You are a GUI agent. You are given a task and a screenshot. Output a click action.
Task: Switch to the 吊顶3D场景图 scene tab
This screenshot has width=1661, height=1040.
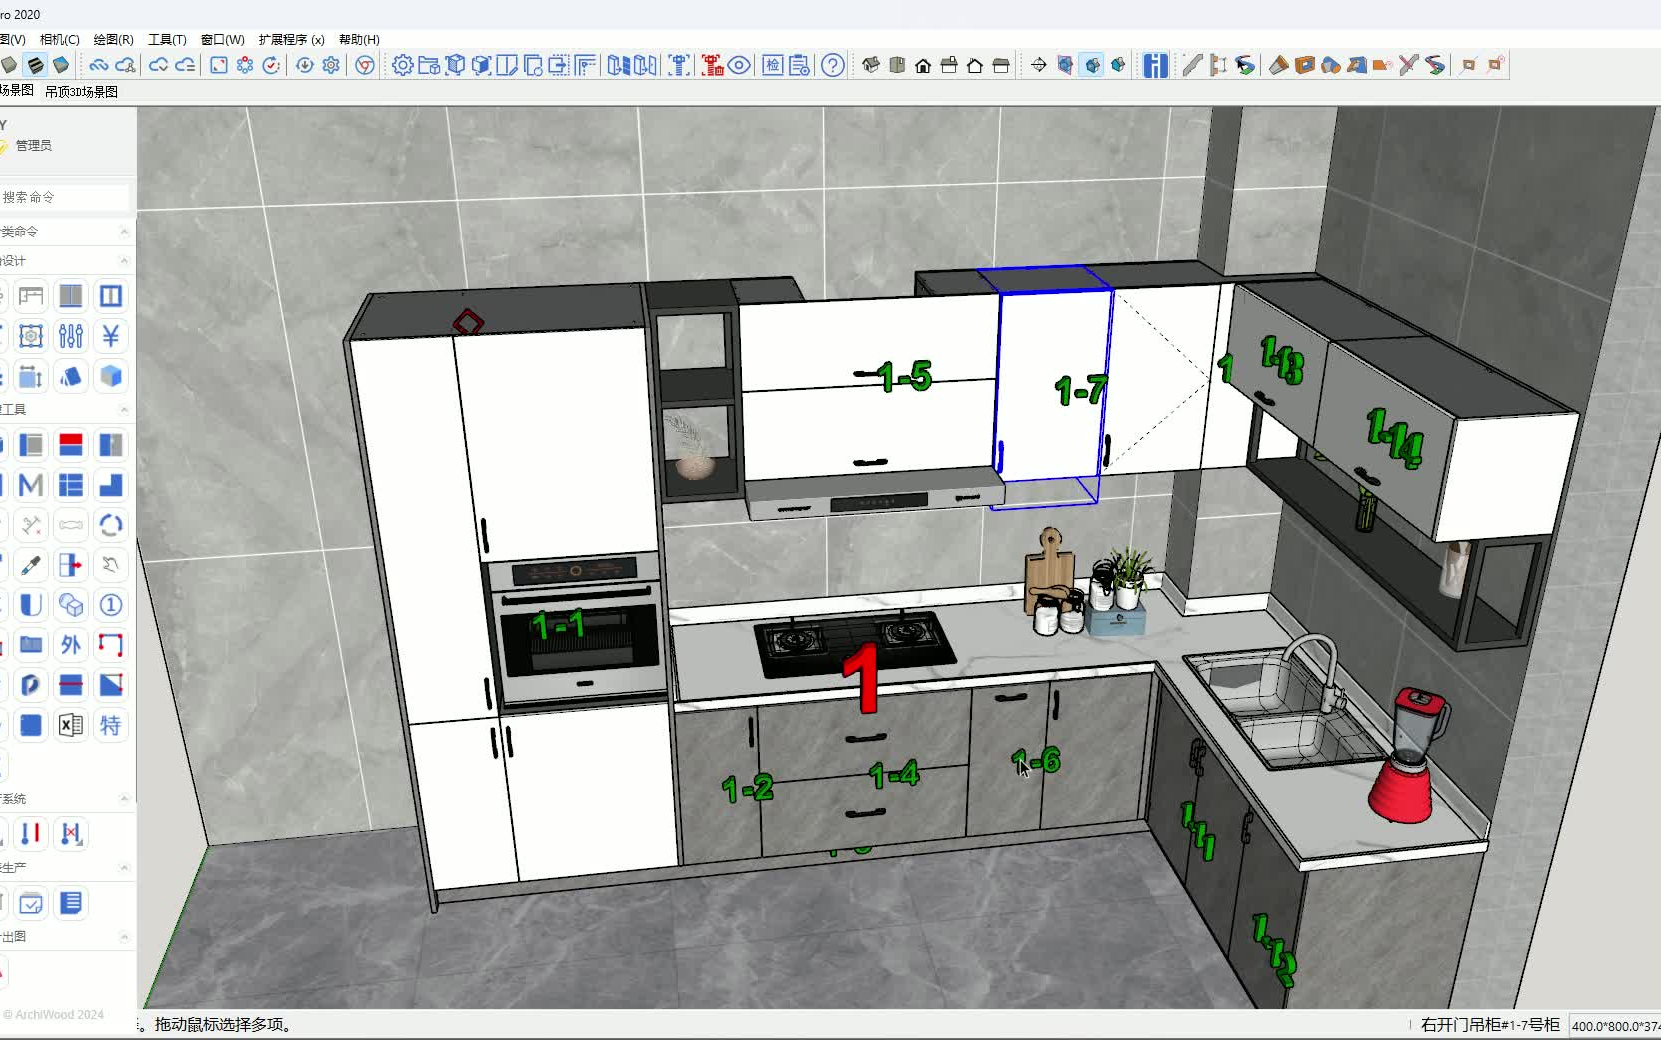[x=81, y=91]
